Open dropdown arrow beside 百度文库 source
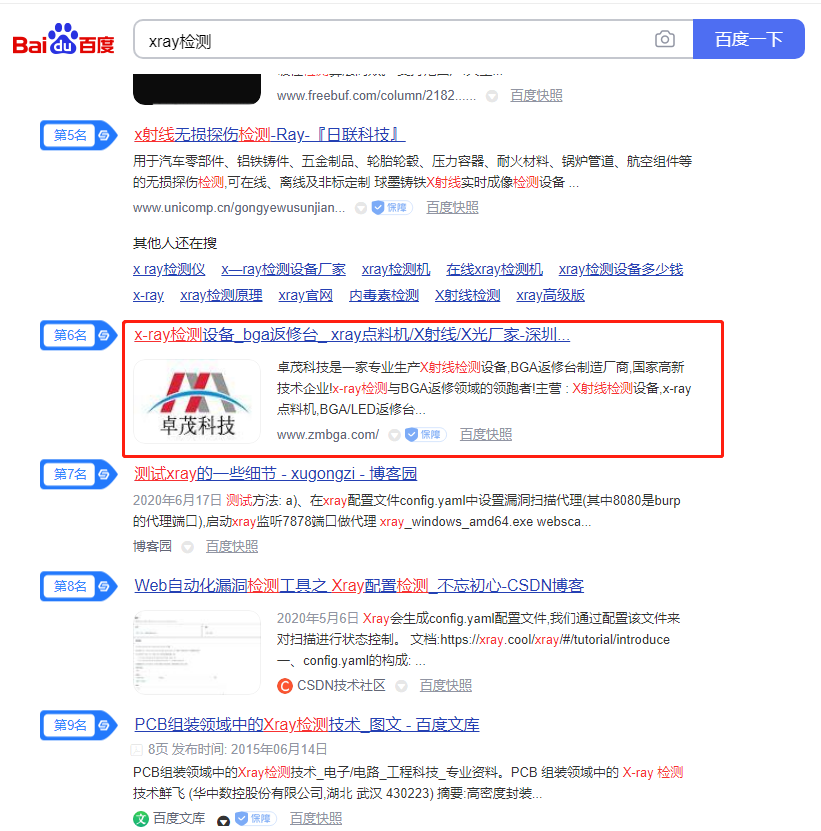Screen dimensions: 821x831 (224, 820)
